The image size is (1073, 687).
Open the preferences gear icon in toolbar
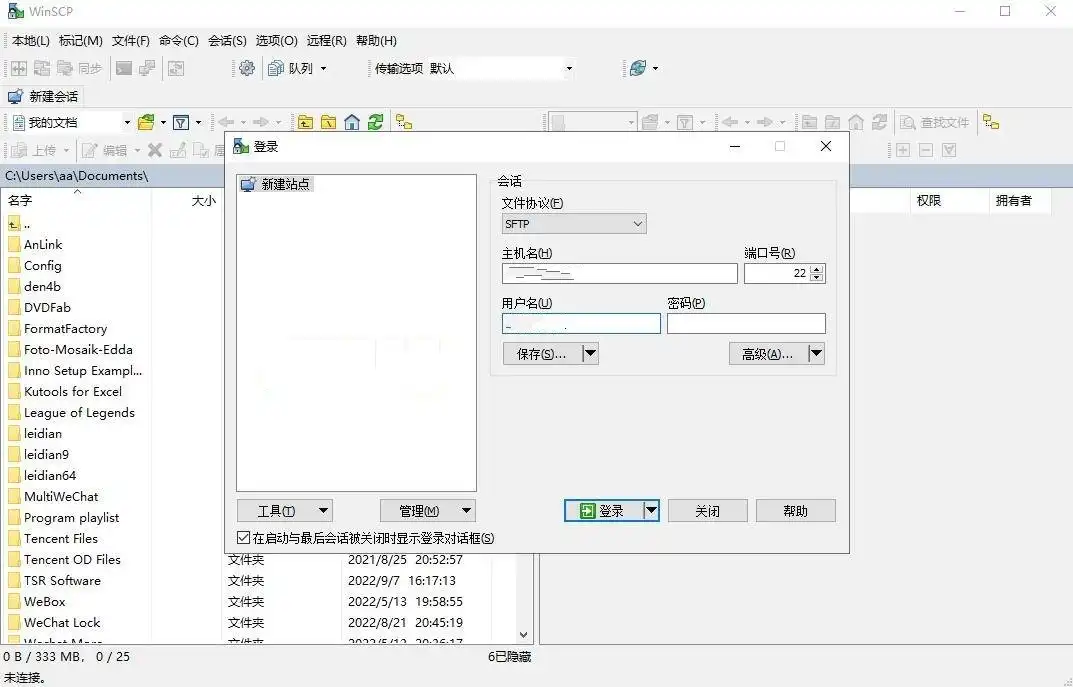pyautogui.click(x=247, y=68)
